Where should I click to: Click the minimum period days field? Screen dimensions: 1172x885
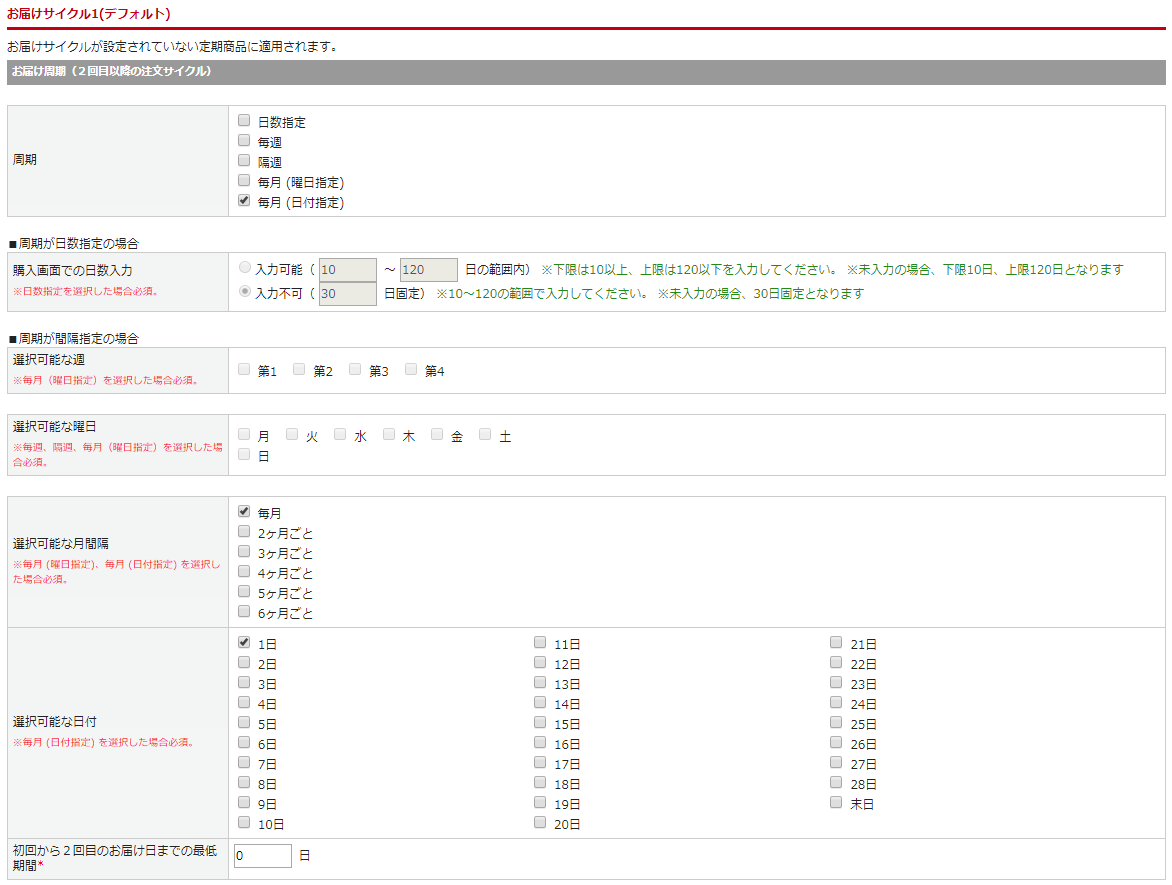[262, 856]
